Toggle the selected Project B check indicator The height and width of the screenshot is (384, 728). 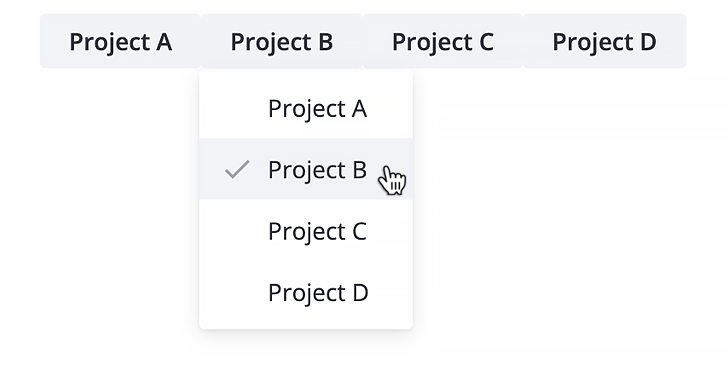point(237,169)
